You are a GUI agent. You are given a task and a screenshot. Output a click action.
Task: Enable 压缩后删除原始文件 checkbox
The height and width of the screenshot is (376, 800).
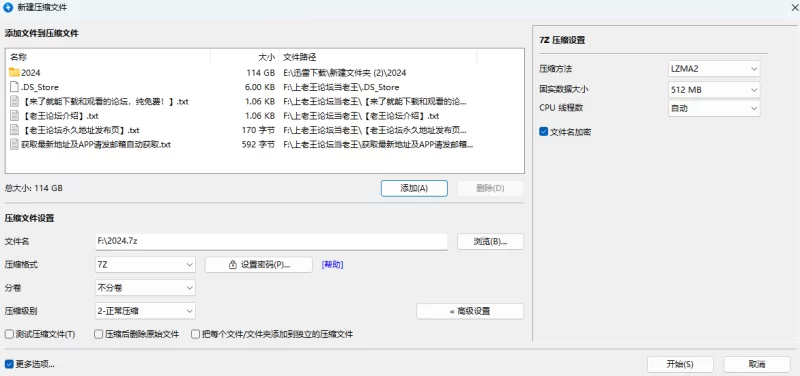point(99,335)
